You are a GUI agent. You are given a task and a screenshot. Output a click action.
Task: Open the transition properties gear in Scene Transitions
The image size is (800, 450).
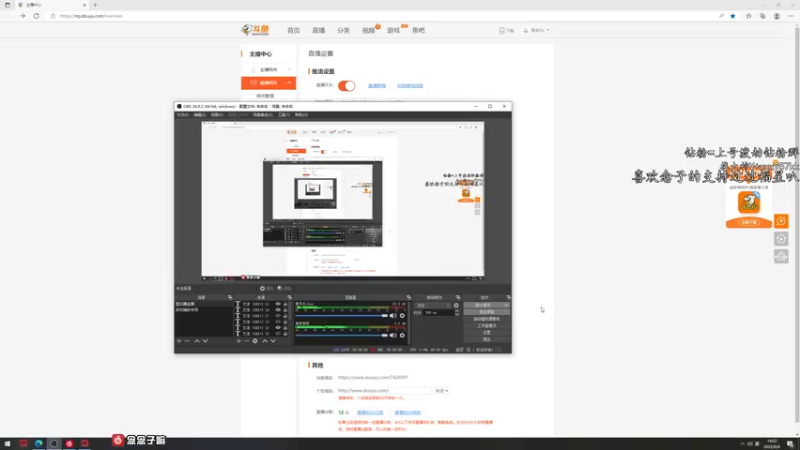coord(456,306)
